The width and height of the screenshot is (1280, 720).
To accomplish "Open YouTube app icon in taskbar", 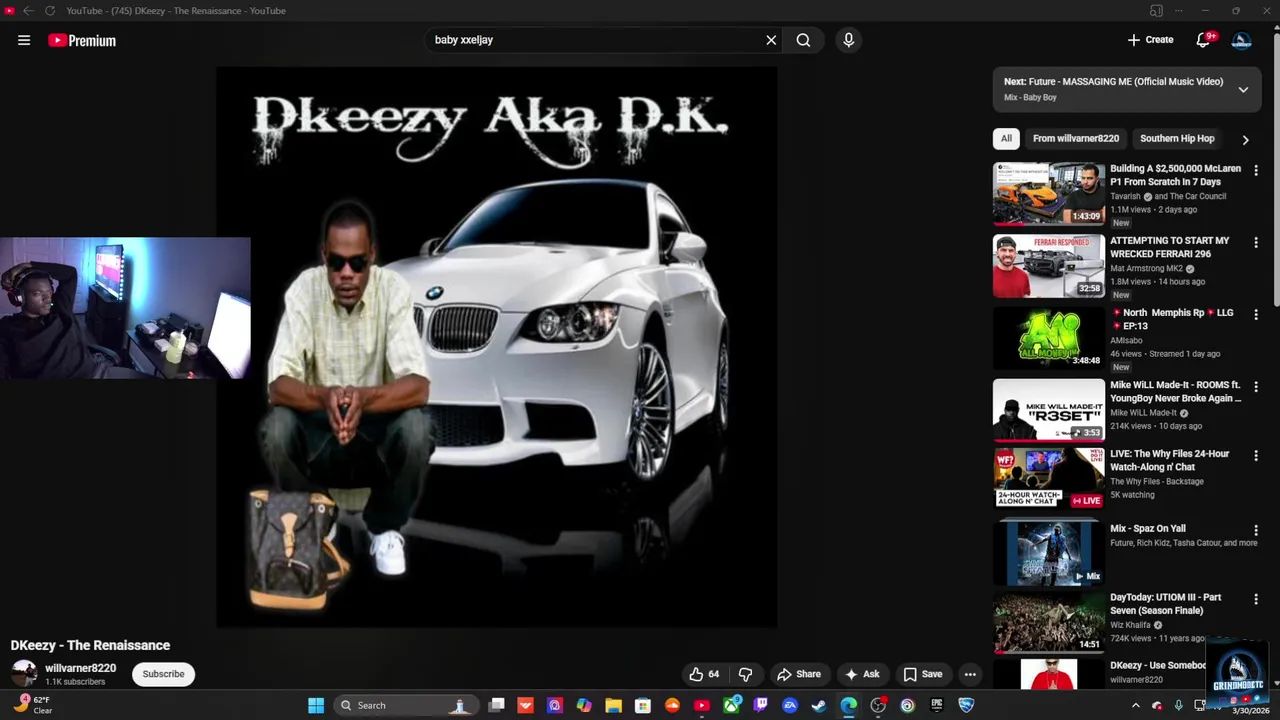I will pos(701,706).
